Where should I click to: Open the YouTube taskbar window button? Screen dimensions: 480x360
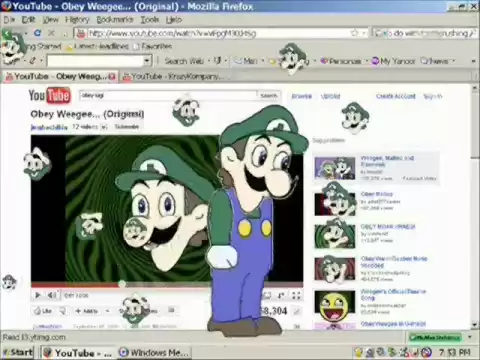79,353
